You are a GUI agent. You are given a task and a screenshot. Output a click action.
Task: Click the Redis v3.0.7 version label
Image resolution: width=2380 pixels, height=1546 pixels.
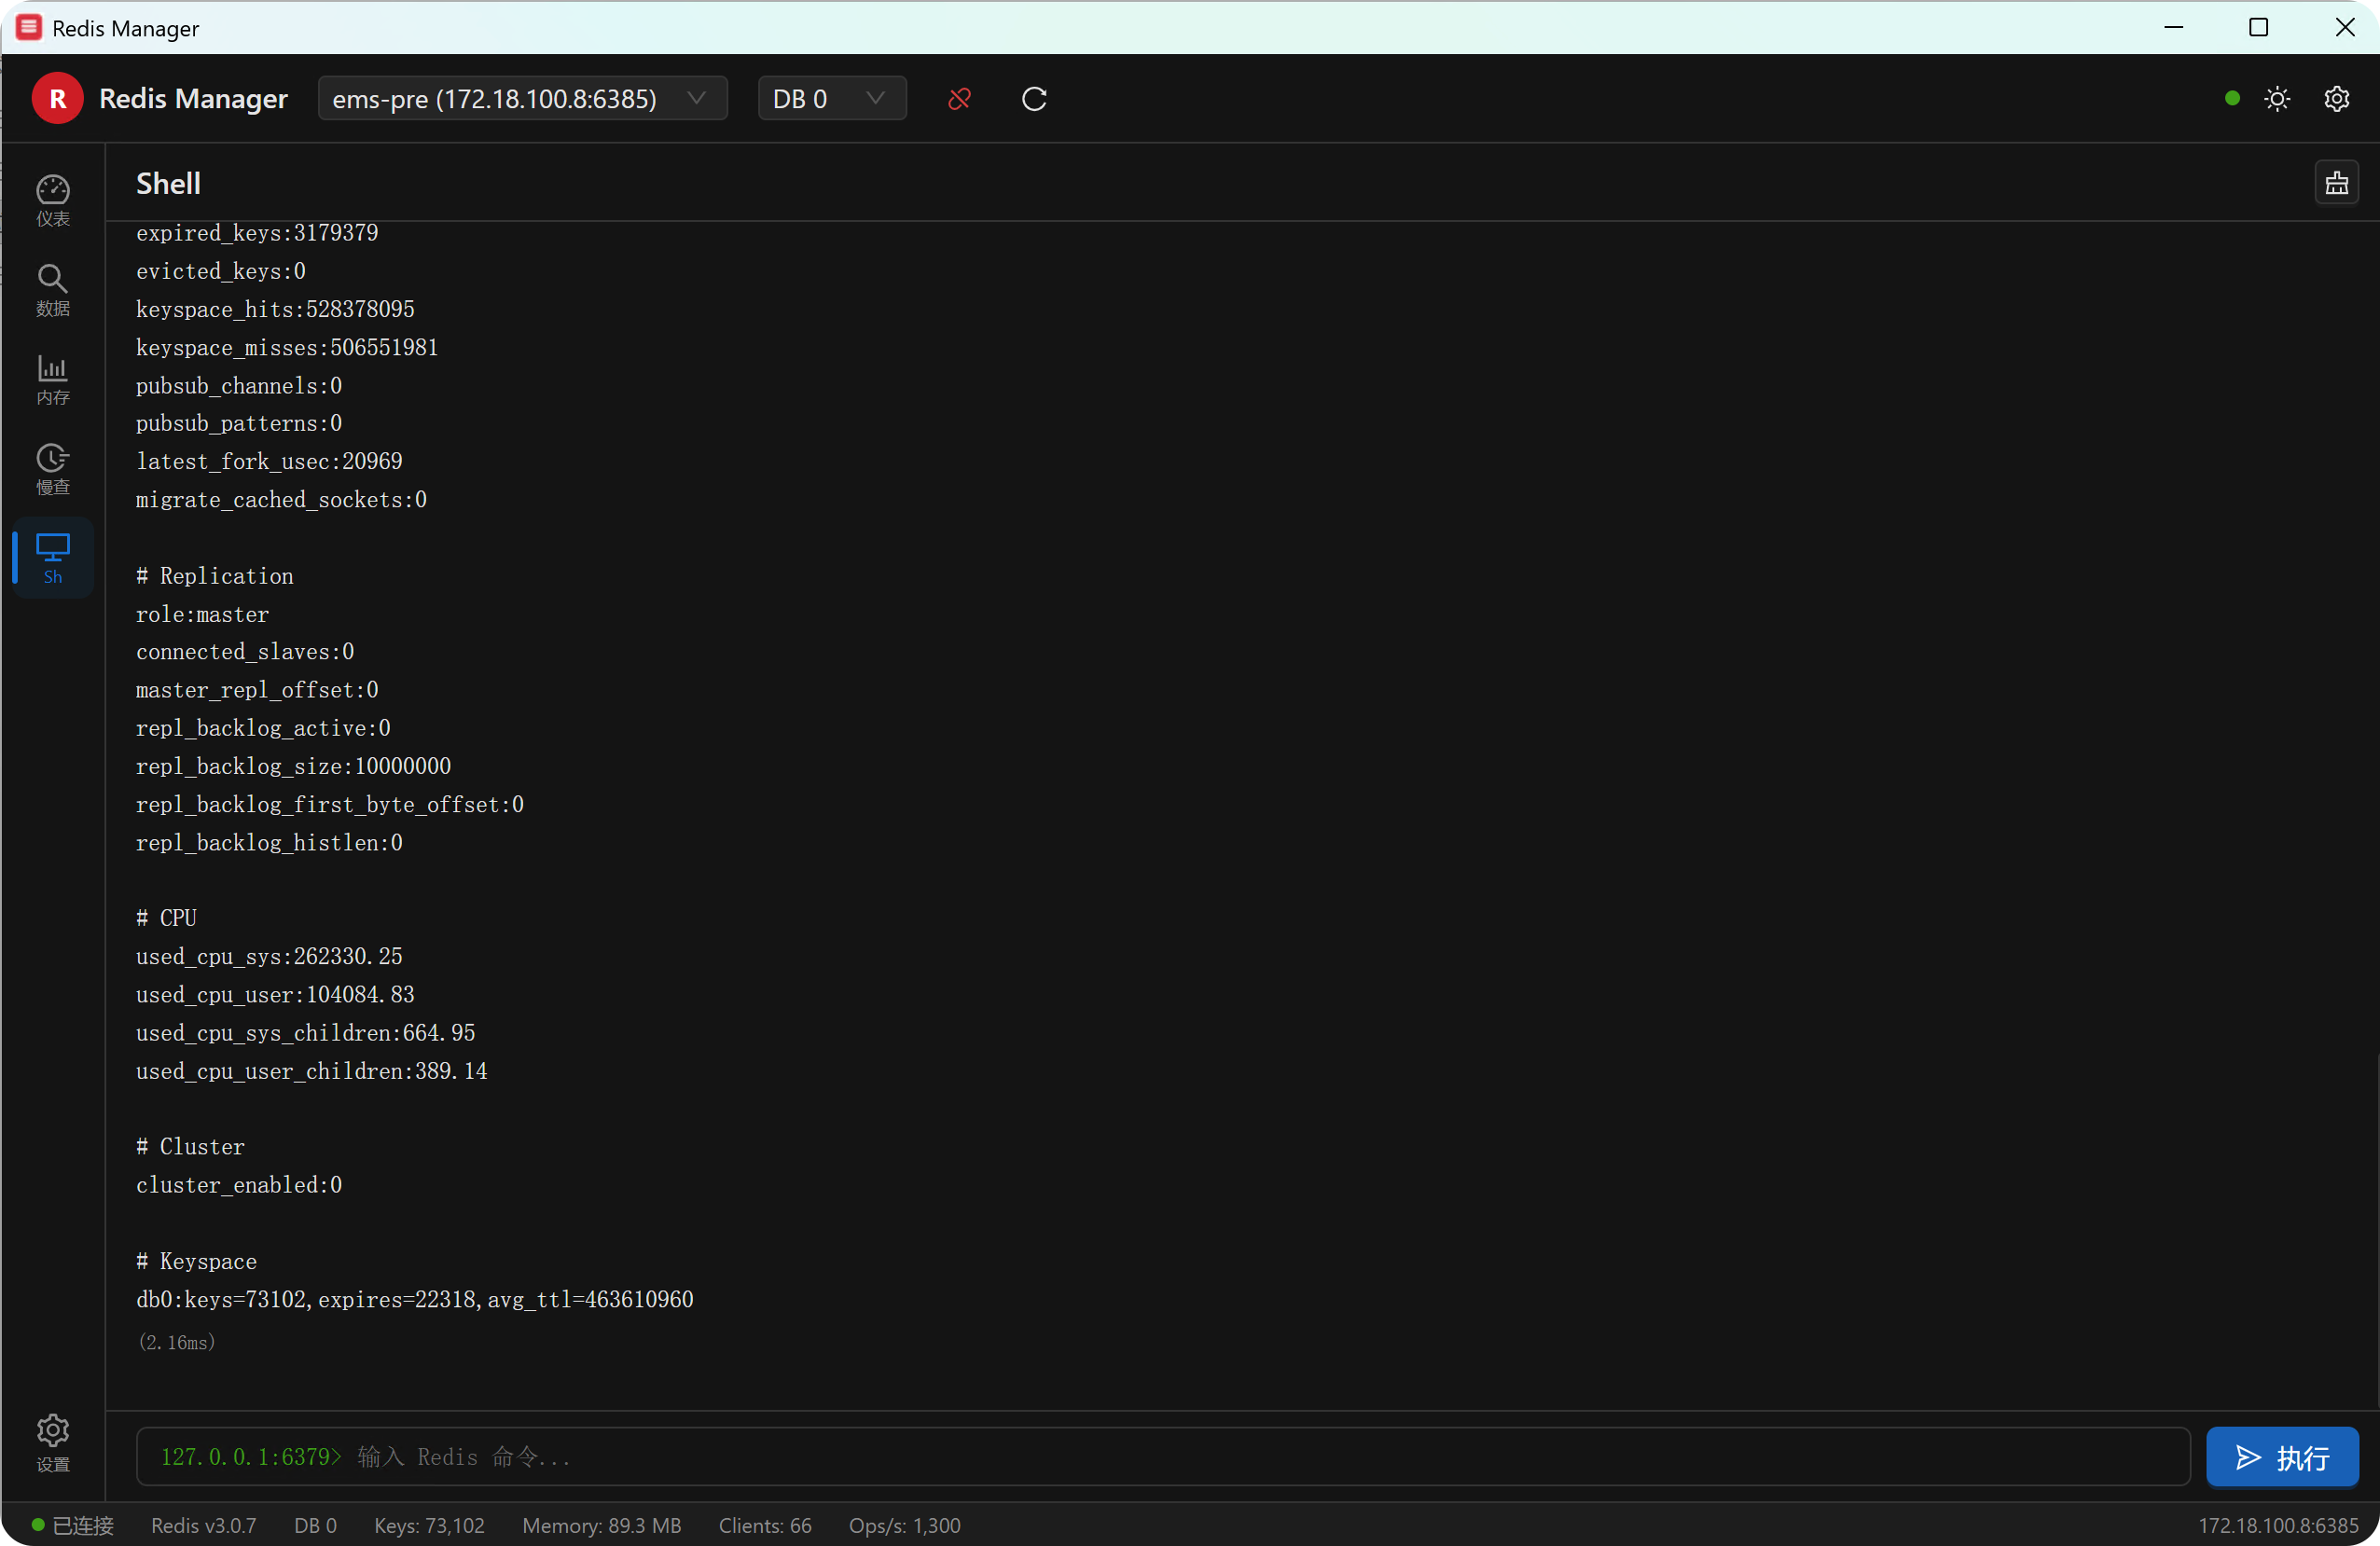(x=203, y=1526)
